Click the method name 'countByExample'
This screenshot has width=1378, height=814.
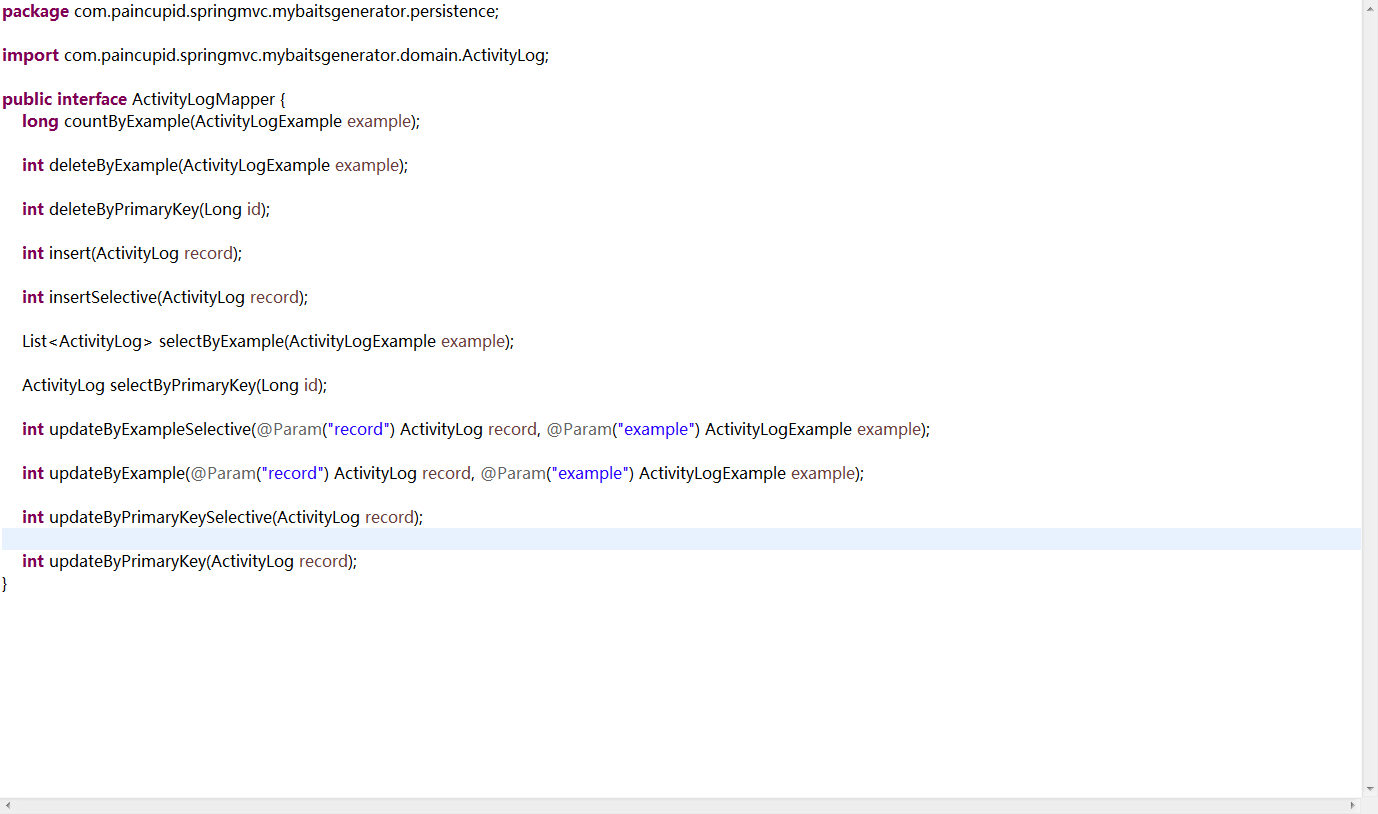tap(125, 122)
